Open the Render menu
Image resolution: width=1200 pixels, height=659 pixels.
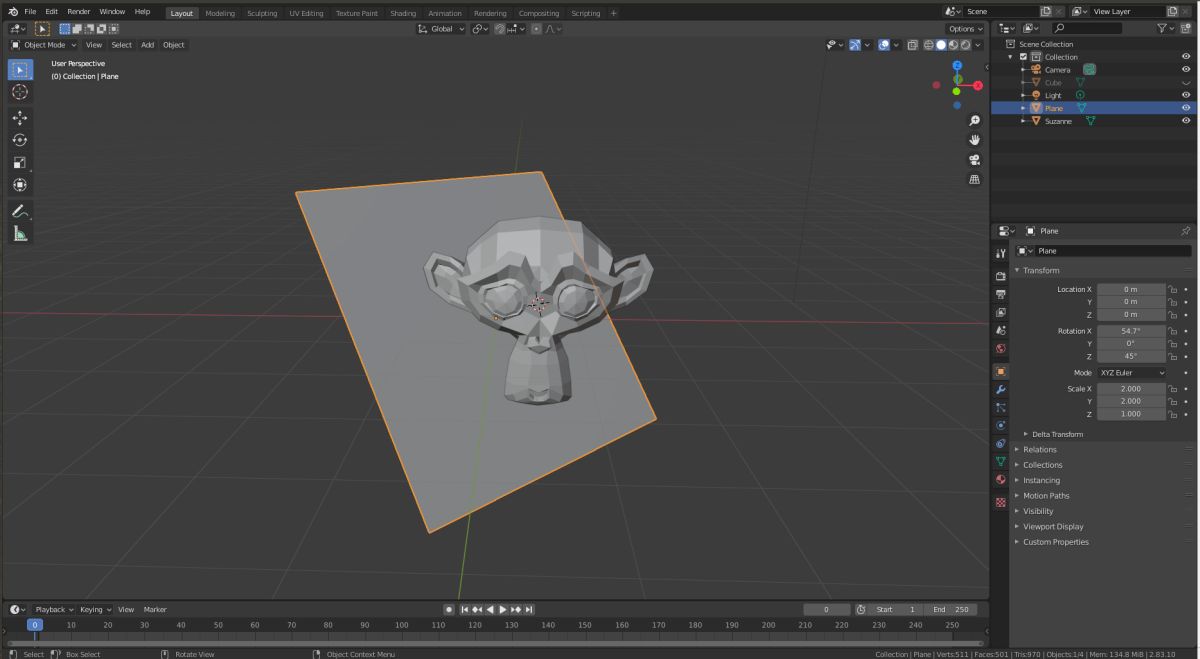pos(79,12)
